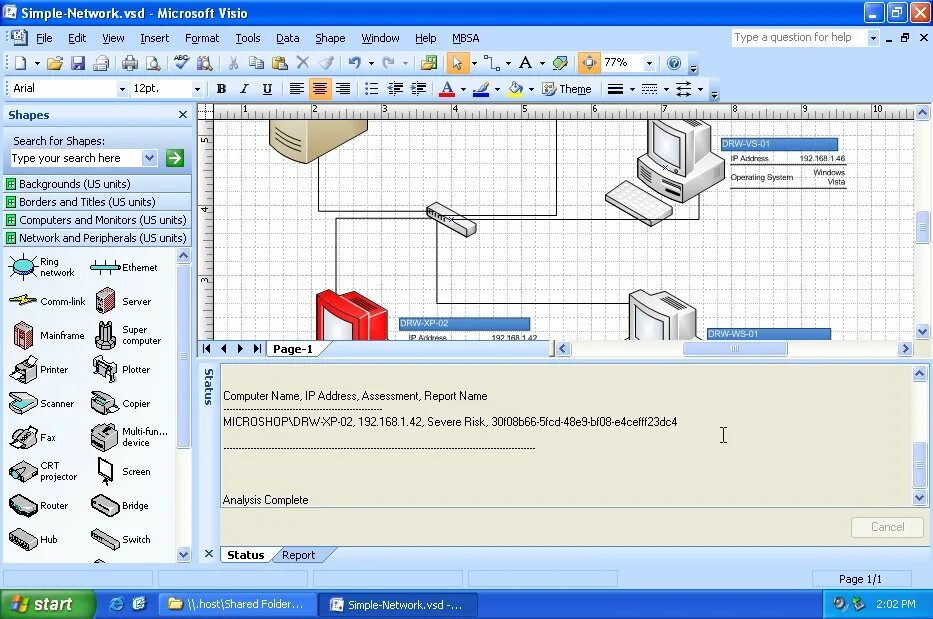The width and height of the screenshot is (933, 619).
Task: Click the New document icon
Action: coord(20,63)
